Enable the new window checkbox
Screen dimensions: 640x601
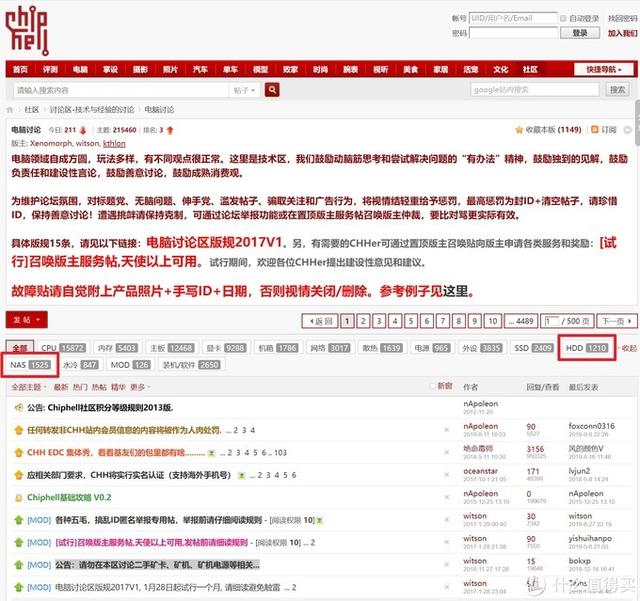click(433, 386)
